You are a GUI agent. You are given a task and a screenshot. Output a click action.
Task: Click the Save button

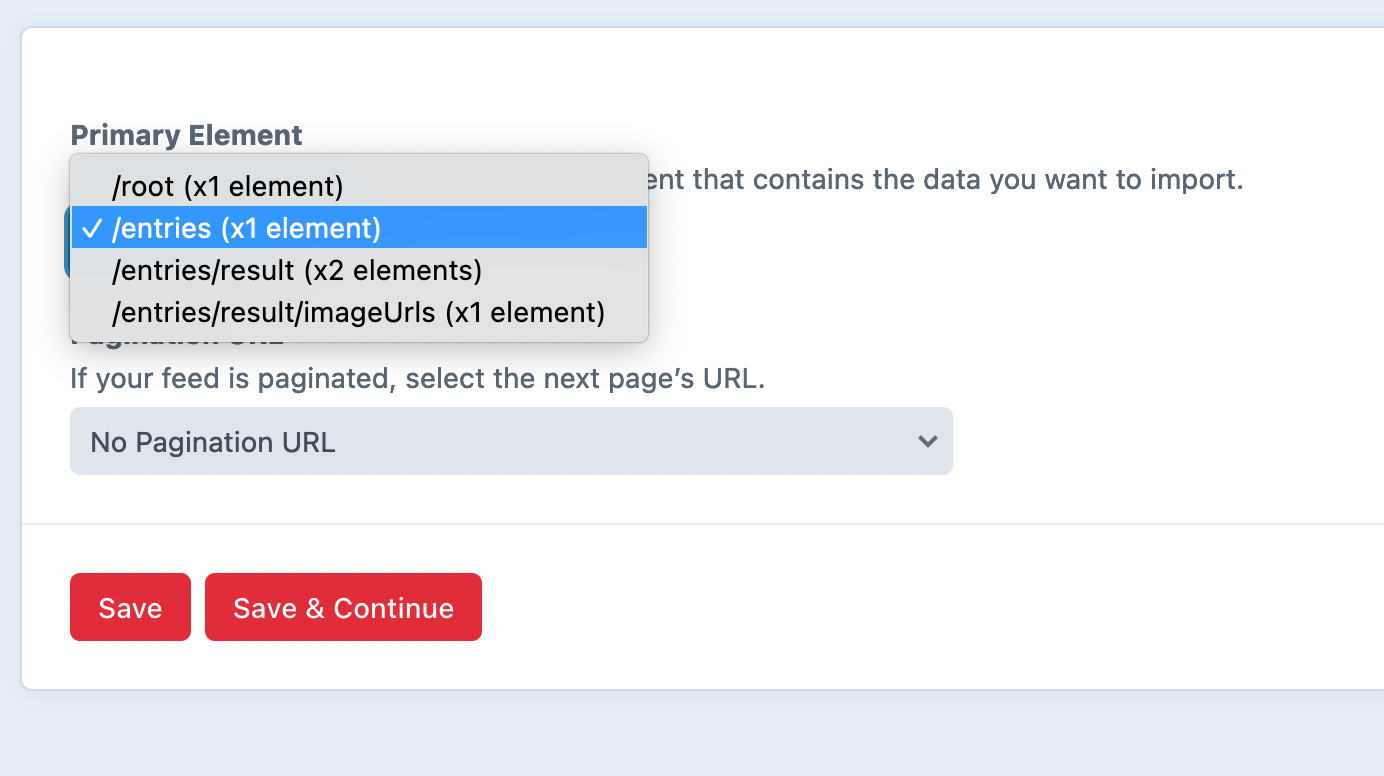129,606
